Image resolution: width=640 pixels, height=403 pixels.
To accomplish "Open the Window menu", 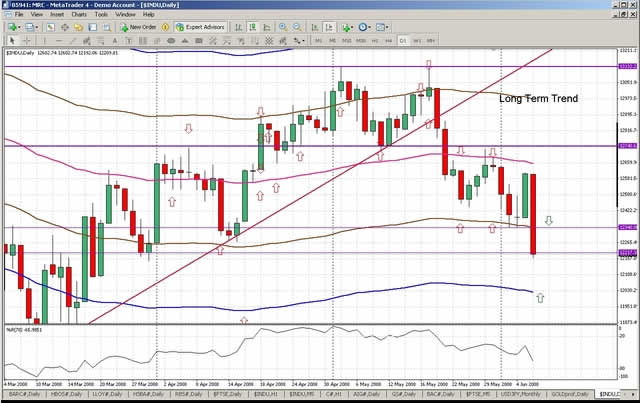I will tap(125, 14).
